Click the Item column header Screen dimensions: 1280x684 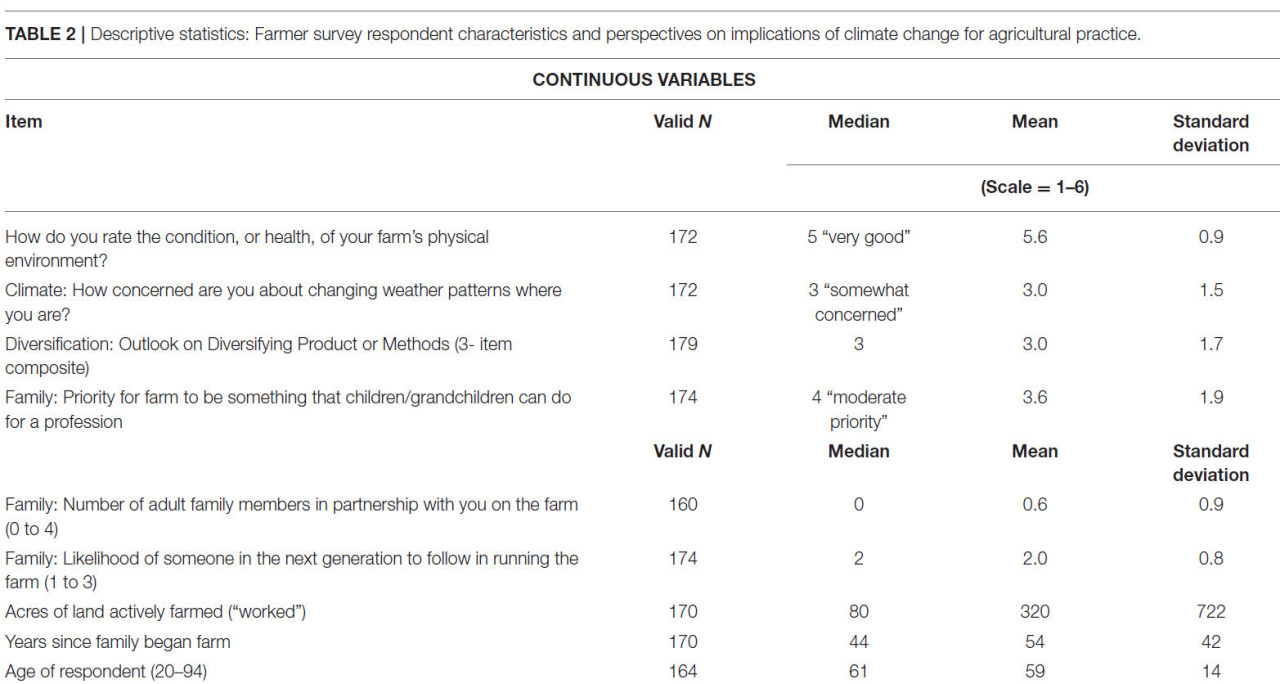24,122
